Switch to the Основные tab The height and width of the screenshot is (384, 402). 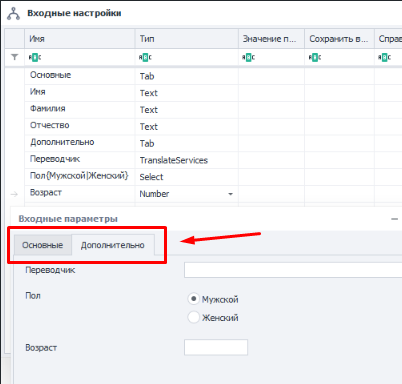(x=43, y=245)
